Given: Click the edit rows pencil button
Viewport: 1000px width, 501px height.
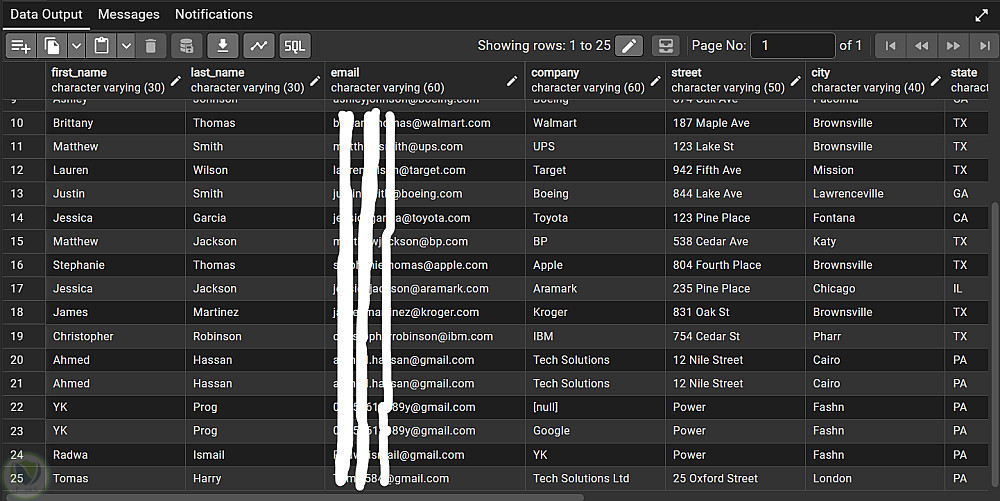Looking at the screenshot, I should pyautogui.click(x=629, y=46).
